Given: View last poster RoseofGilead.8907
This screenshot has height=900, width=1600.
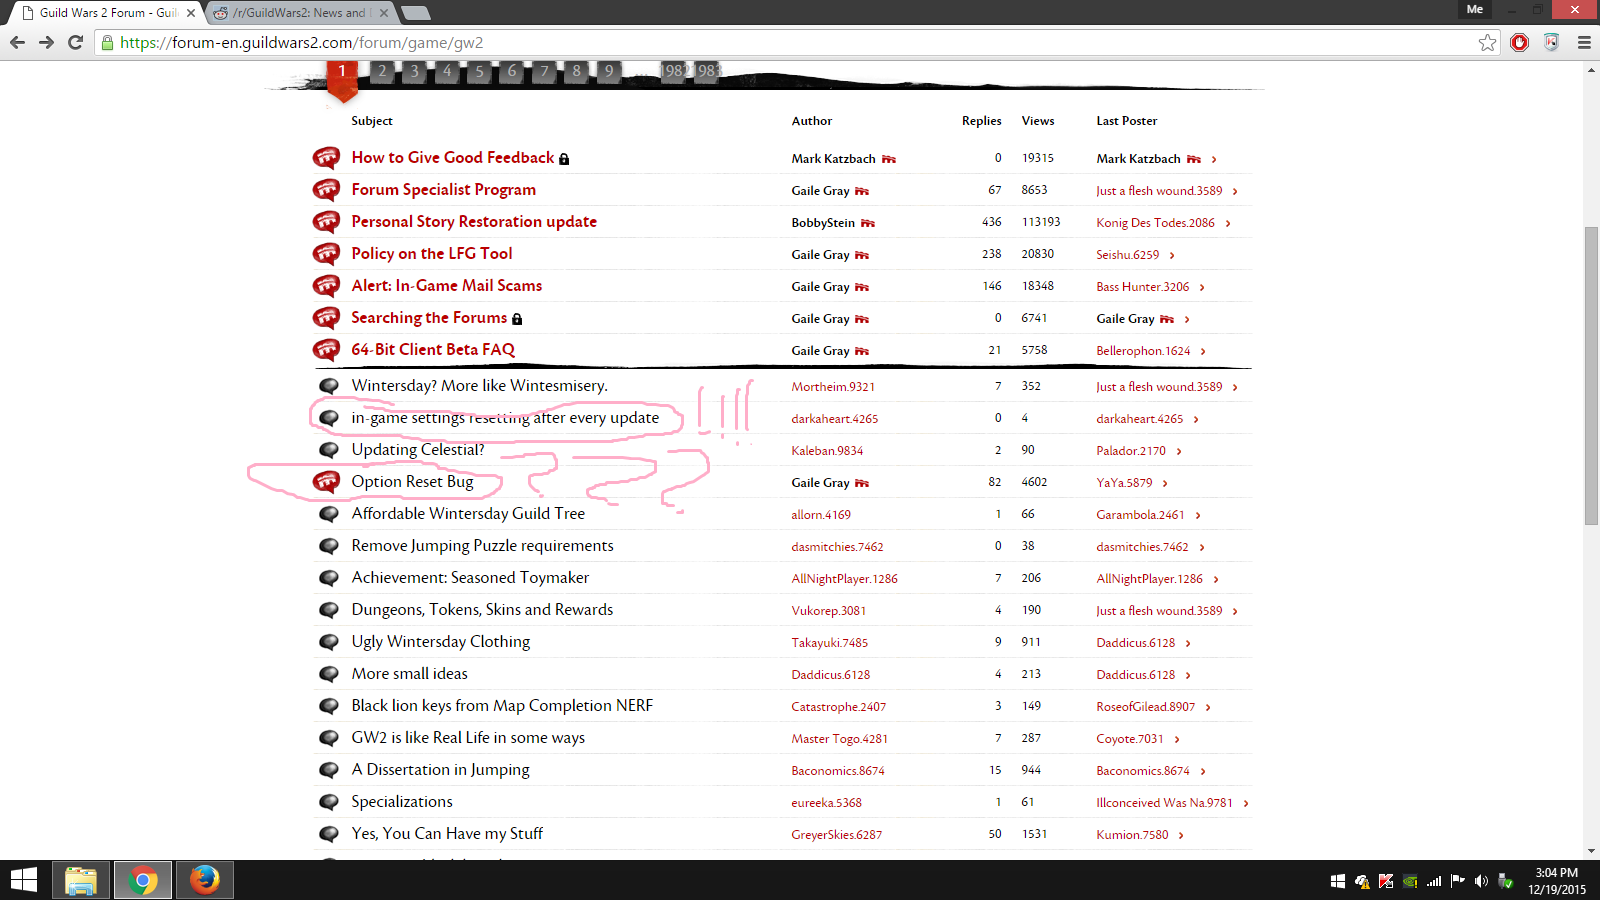Looking at the screenshot, I should [1145, 707].
